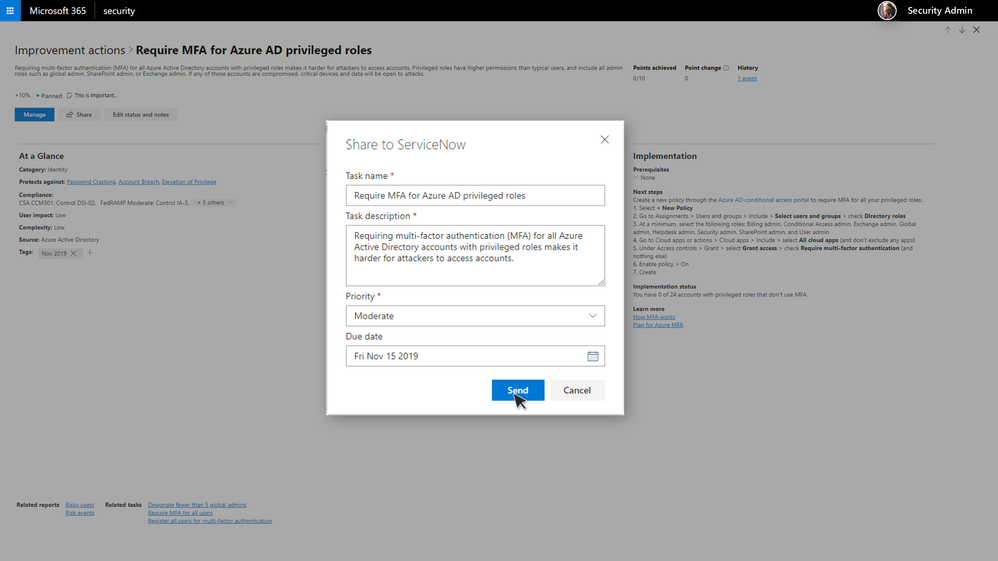Viewport: 998px width, 561px height.
Task: Click Microsoft 365 in the top bar
Action: pos(57,11)
